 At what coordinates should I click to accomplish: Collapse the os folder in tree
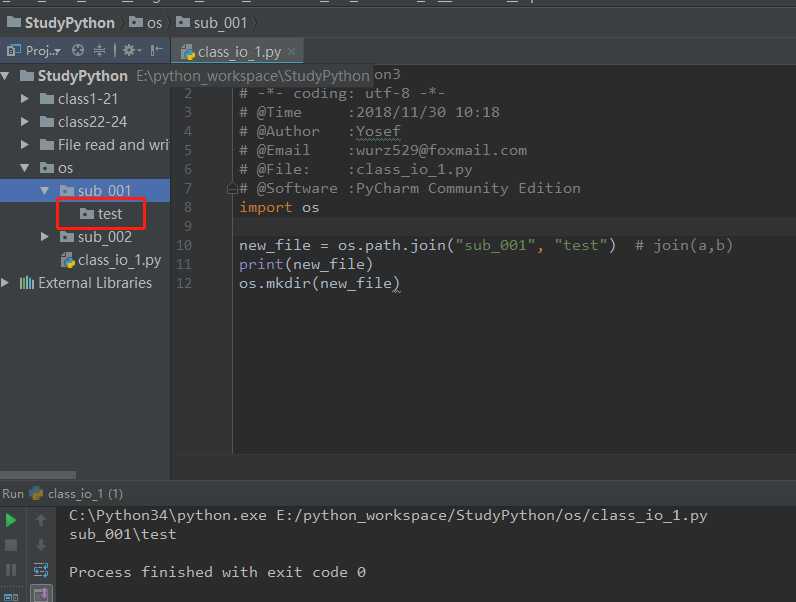click(x=24, y=168)
